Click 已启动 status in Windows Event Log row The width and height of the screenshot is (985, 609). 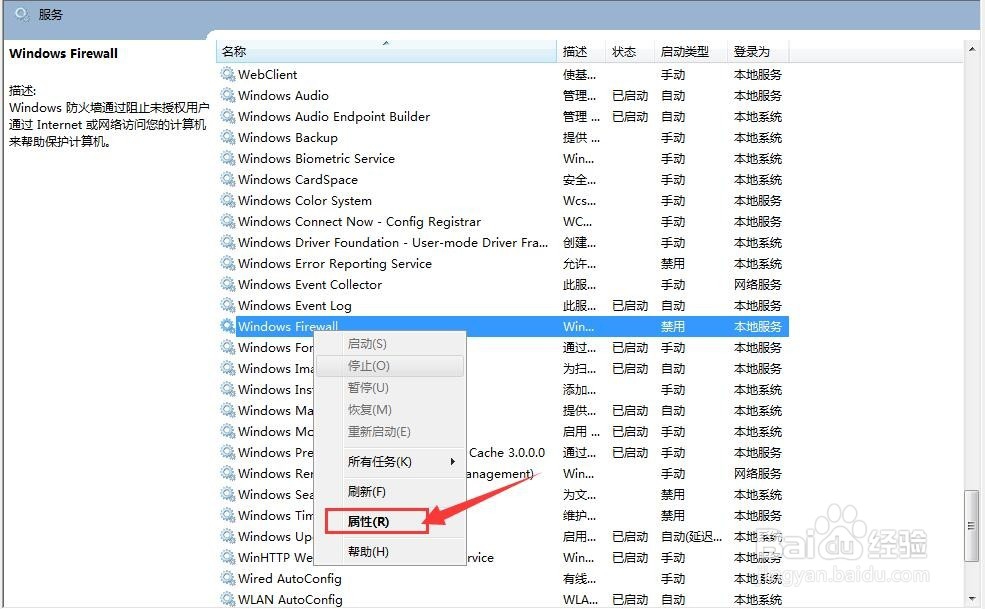click(x=630, y=305)
